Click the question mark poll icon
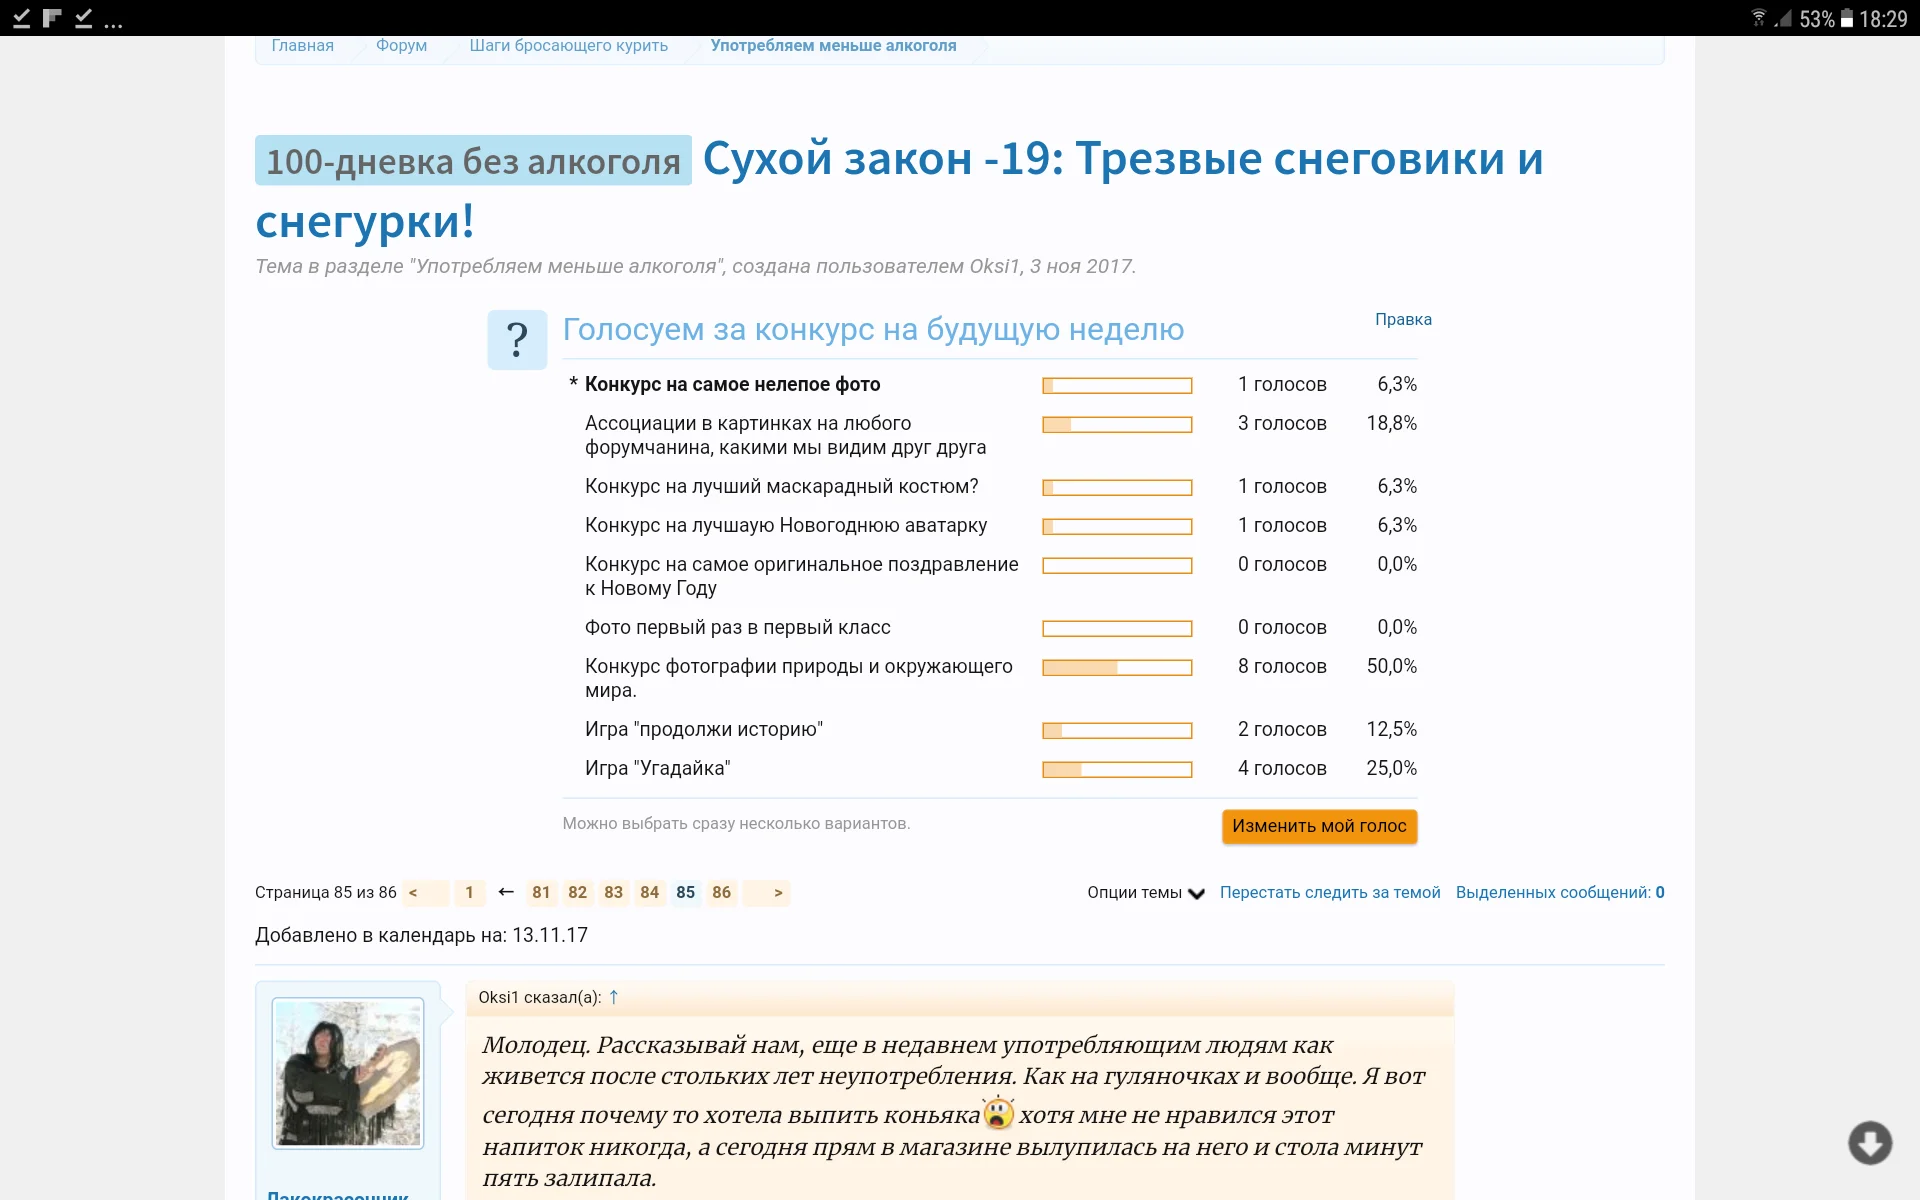Image resolution: width=1920 pixels, height=1200 pixels. (516, 339)
